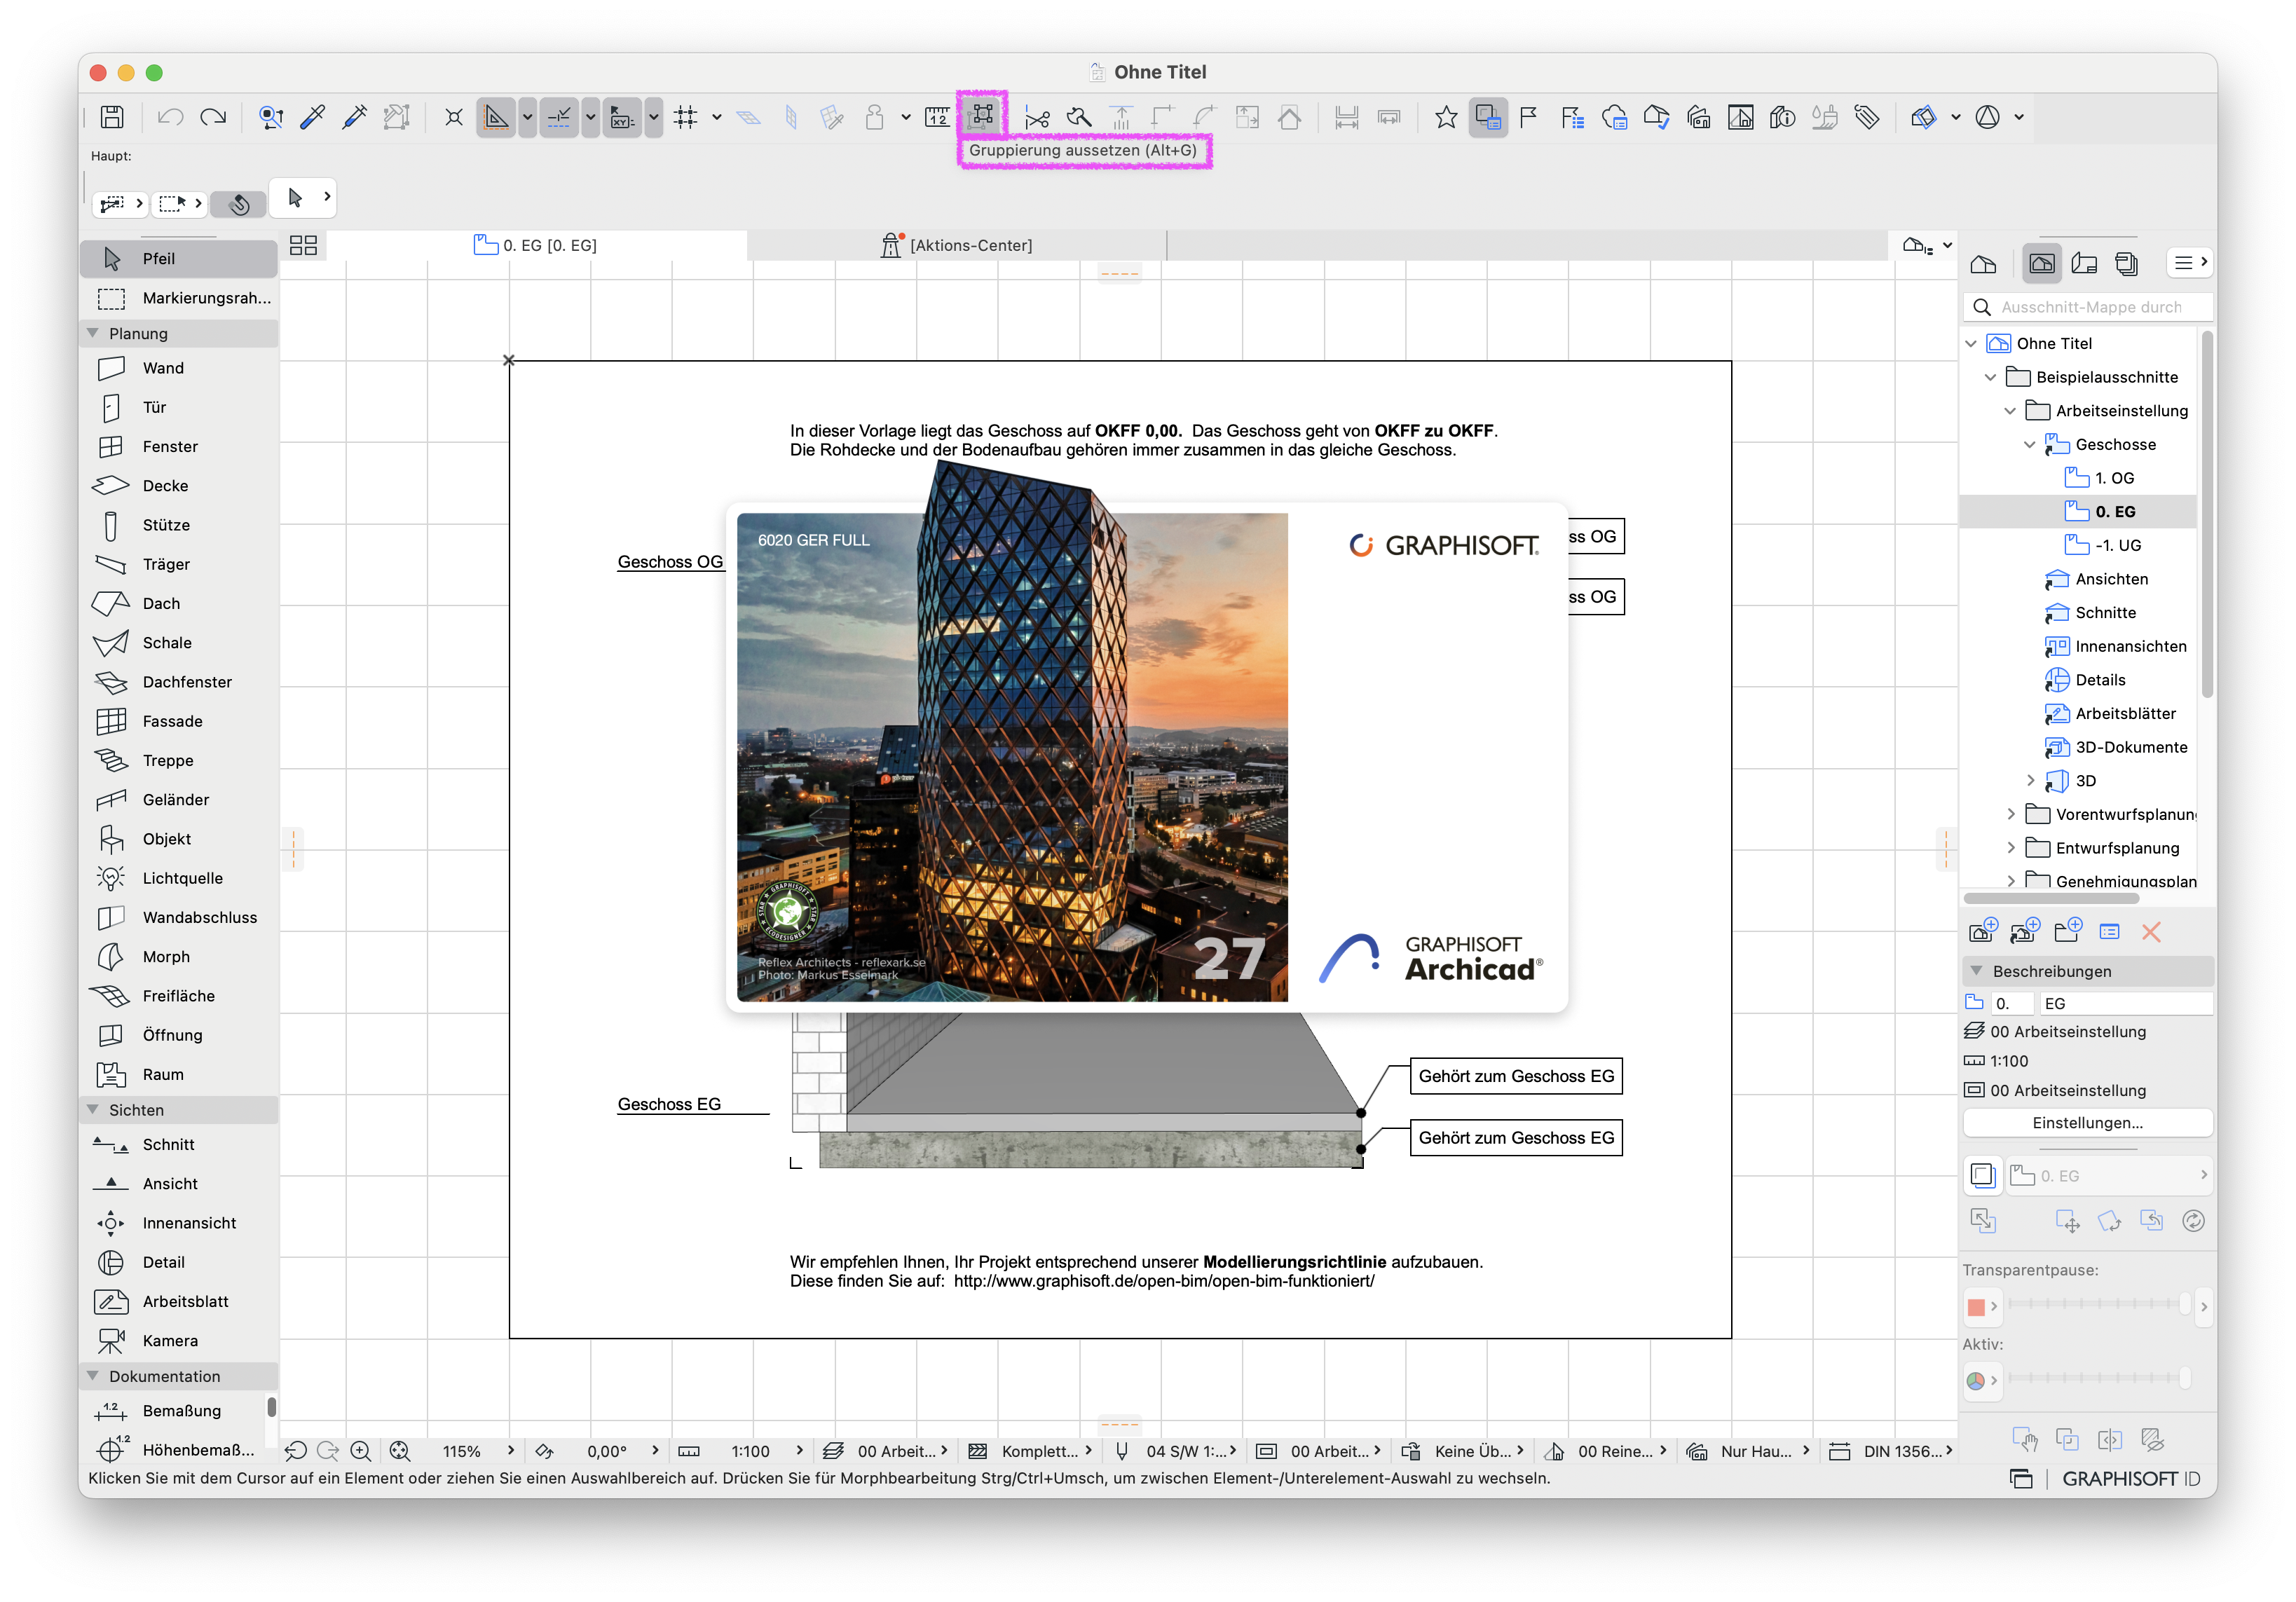
Task: Click the red Transparentpause color swatch
Action: click(x=1975, y=1306)
